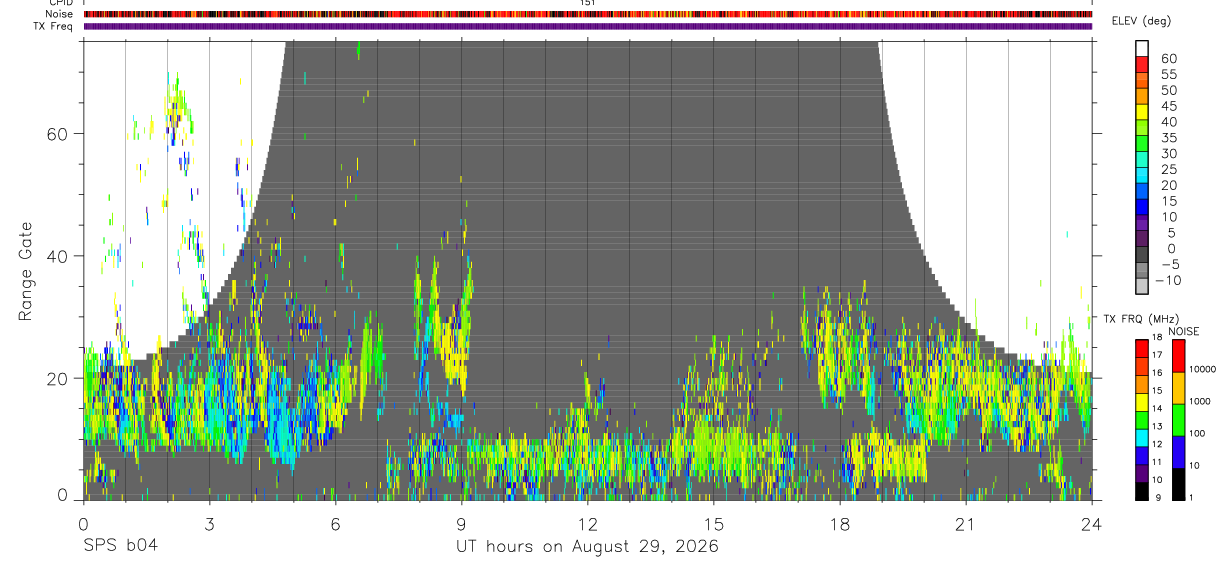Click the 12 hour mark on time axis

(587, 525)
